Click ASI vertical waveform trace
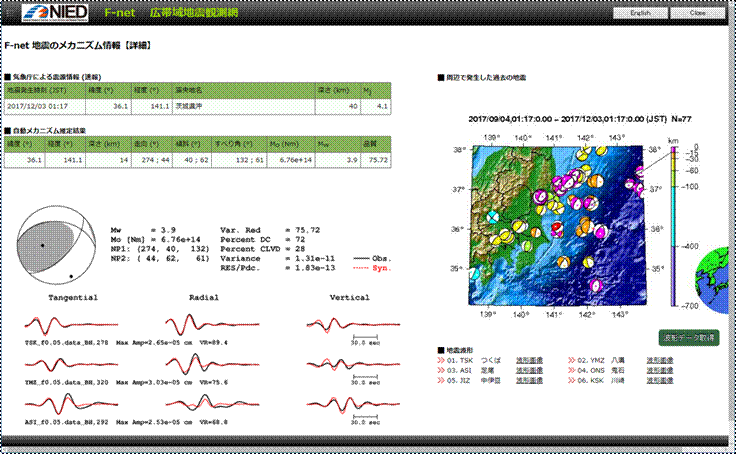The width and height of the screenshot is (736, 454). [353, 404]
